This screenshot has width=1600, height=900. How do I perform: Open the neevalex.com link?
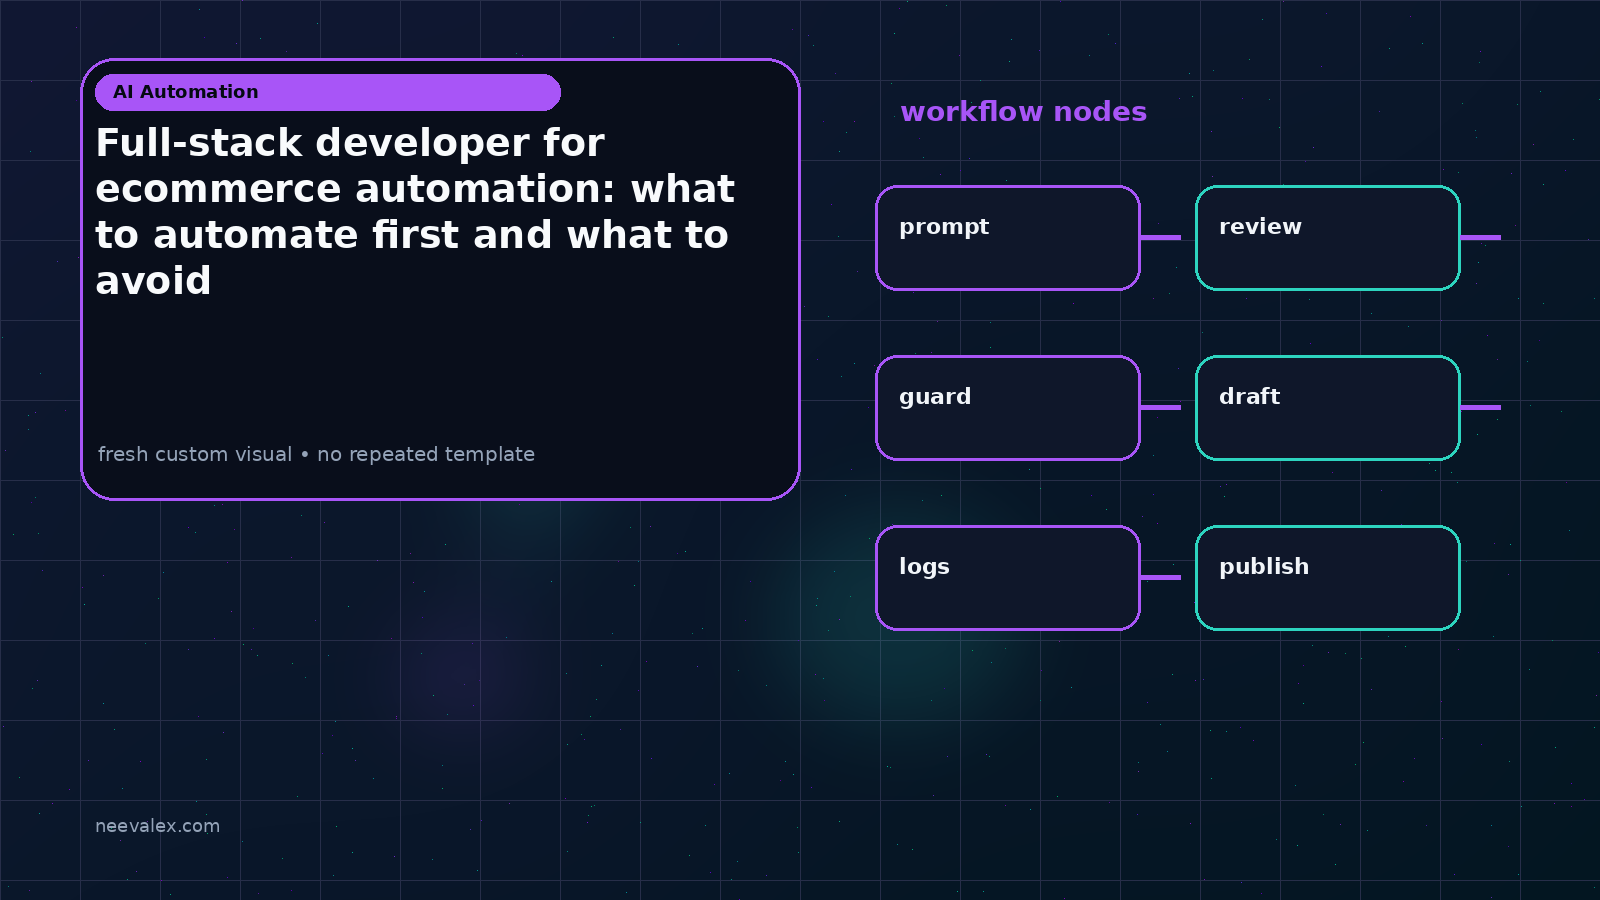point(157,826)
